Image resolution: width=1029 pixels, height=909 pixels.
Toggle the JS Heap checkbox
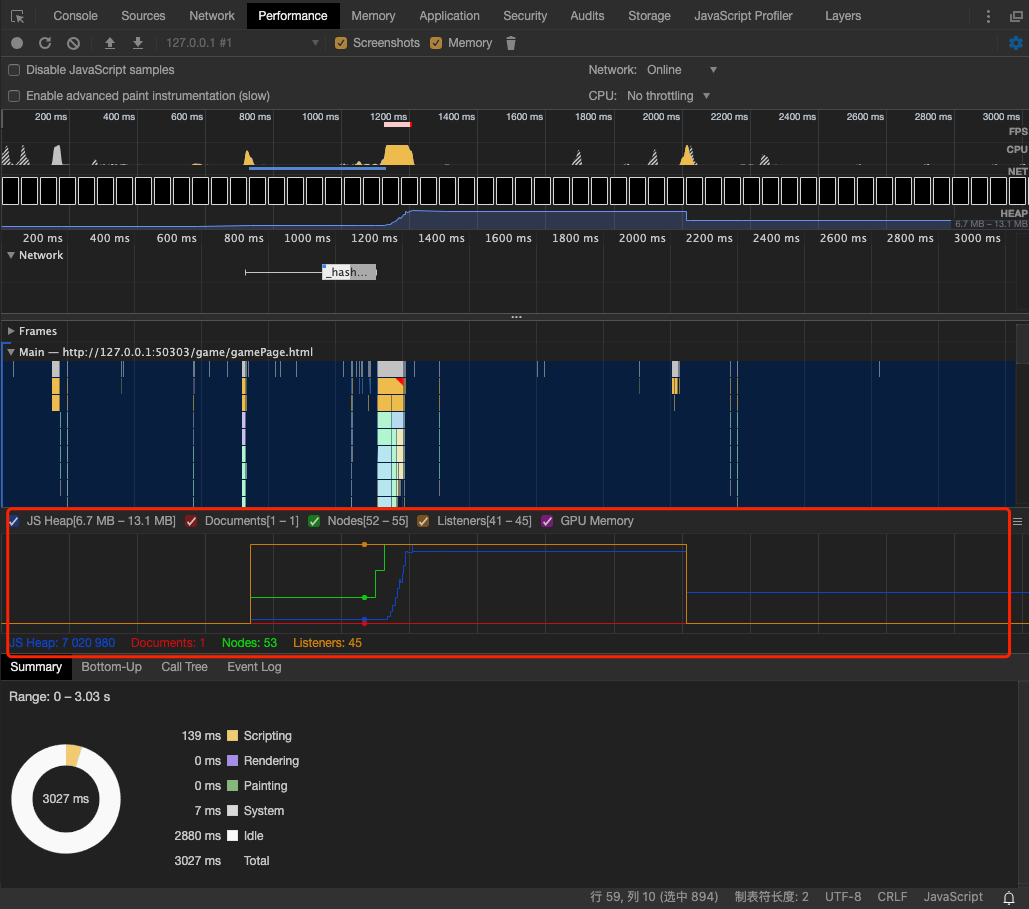(14, 521)
